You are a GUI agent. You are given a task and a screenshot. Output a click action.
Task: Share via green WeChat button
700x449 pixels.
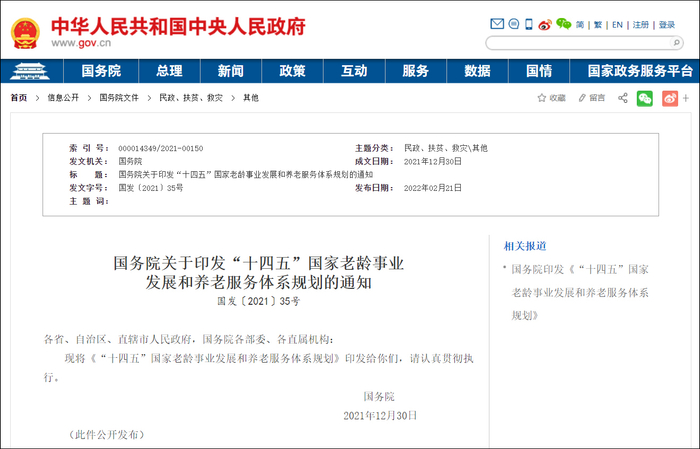[x=645, y=98]
